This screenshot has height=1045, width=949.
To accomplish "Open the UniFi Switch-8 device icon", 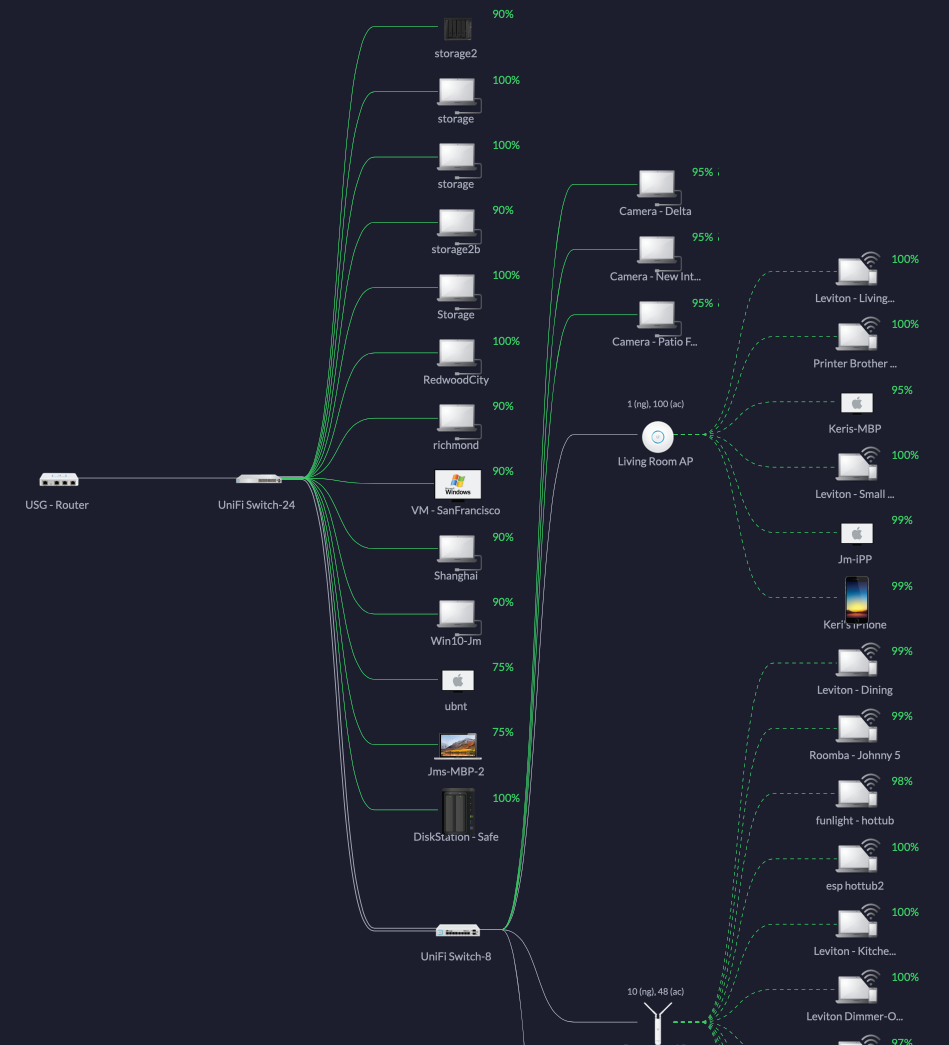I will point(458,930).
